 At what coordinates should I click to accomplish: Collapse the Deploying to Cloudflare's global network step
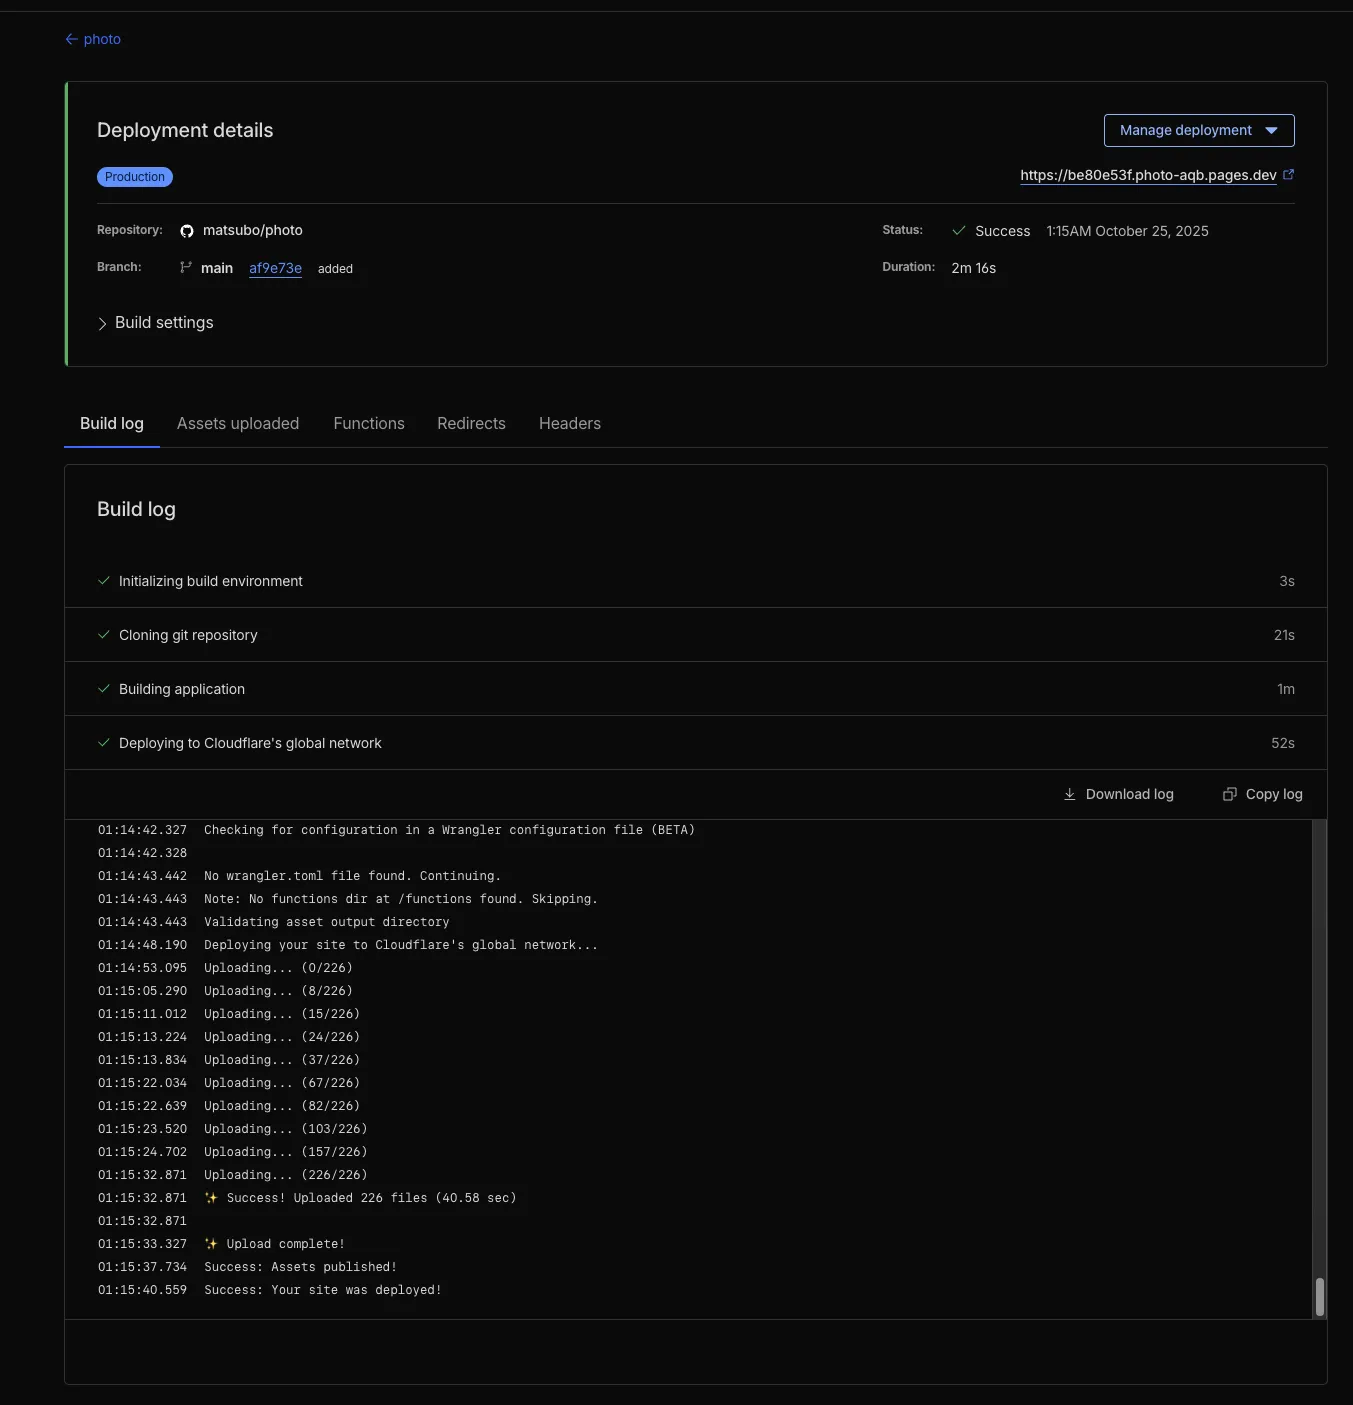(x=696, y=743)
